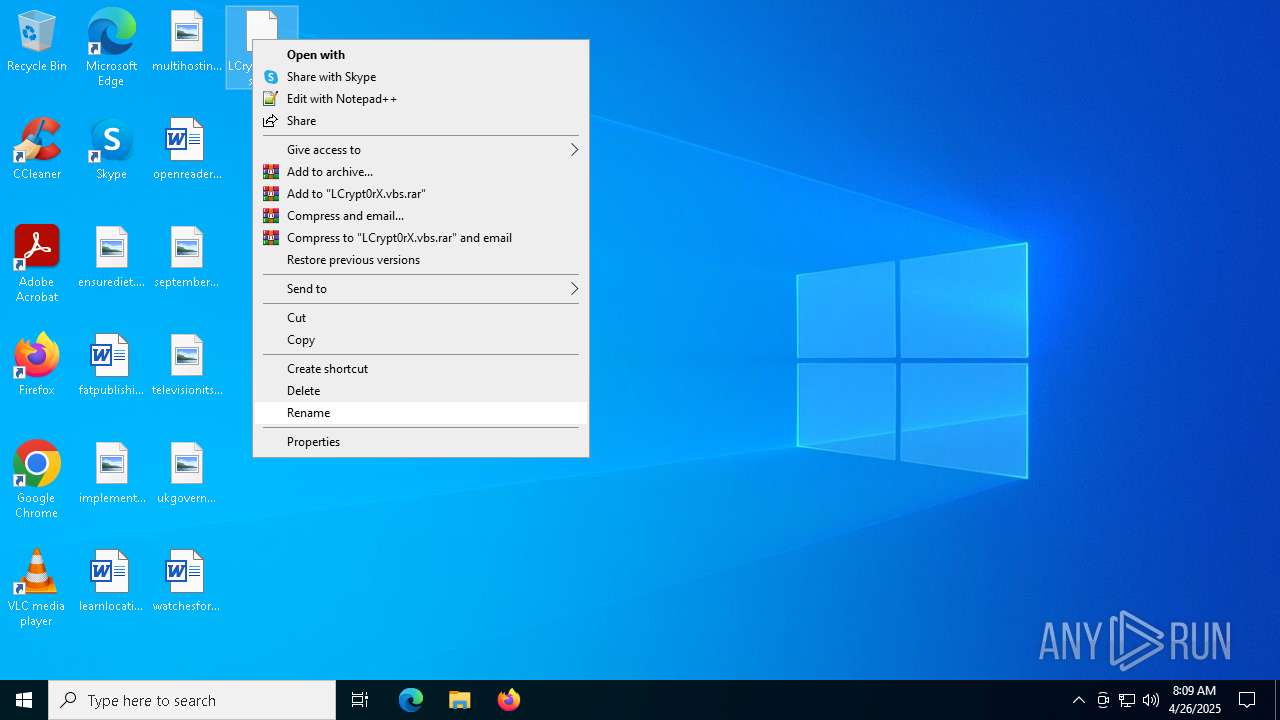Click the taskbar search box
This screenshot has height=720, width=1280.
point(192,700)
